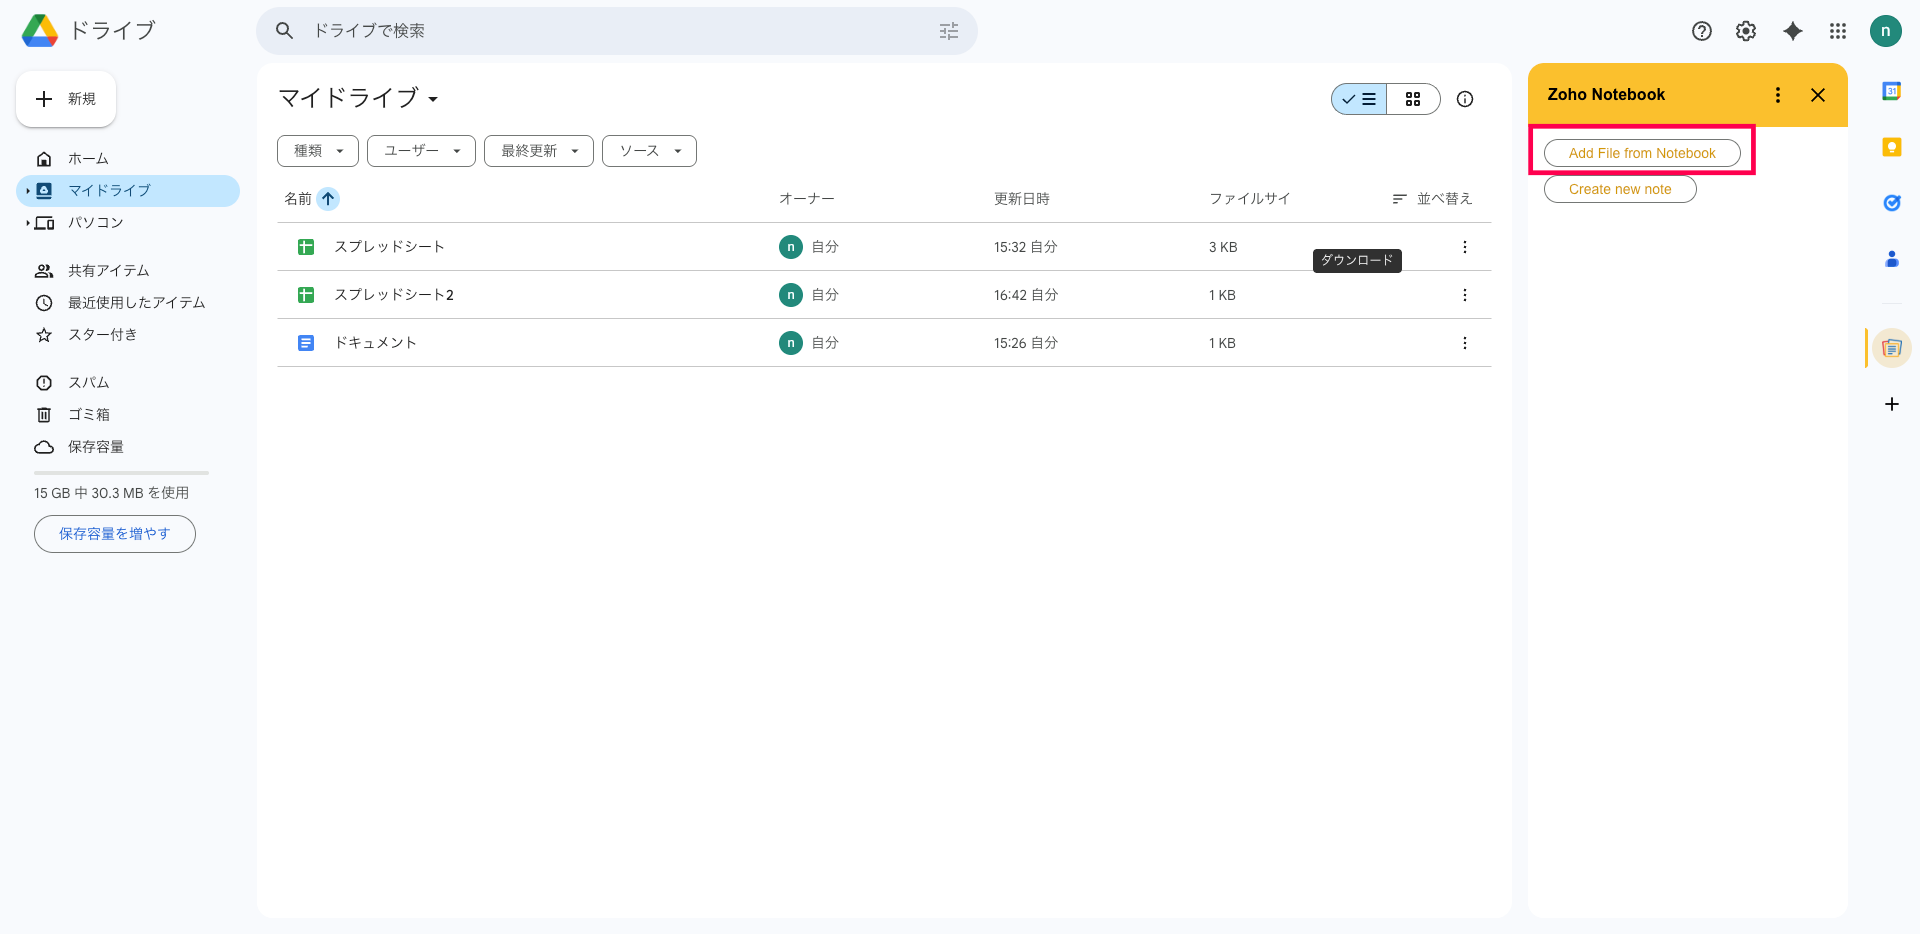
Task: Open the 種類 filter dropdown
Action: click(318, 151)
